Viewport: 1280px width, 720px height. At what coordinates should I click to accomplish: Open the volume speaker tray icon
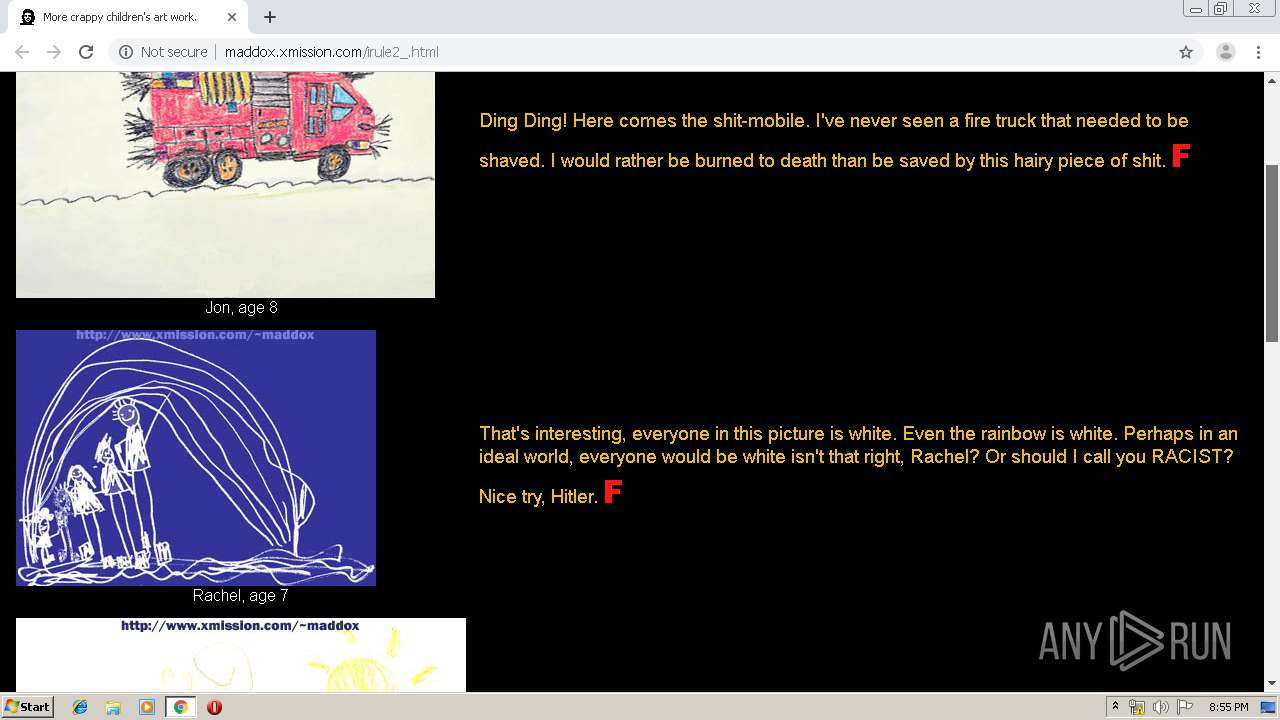[x=1160, y=707]
